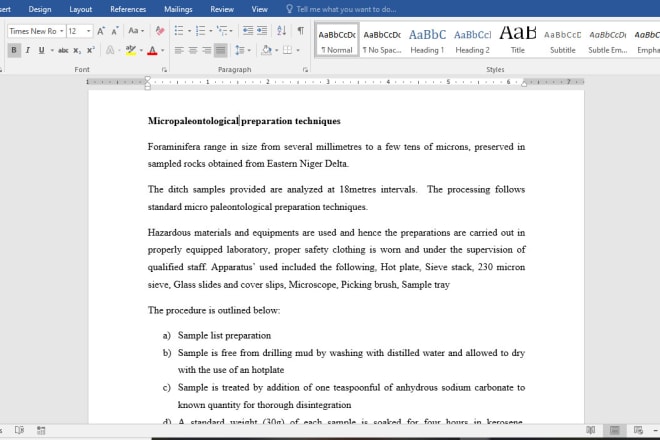660x440 pixels.
Task: Toggle Show/Hide paragraph marks
Action: coord(301,31)
